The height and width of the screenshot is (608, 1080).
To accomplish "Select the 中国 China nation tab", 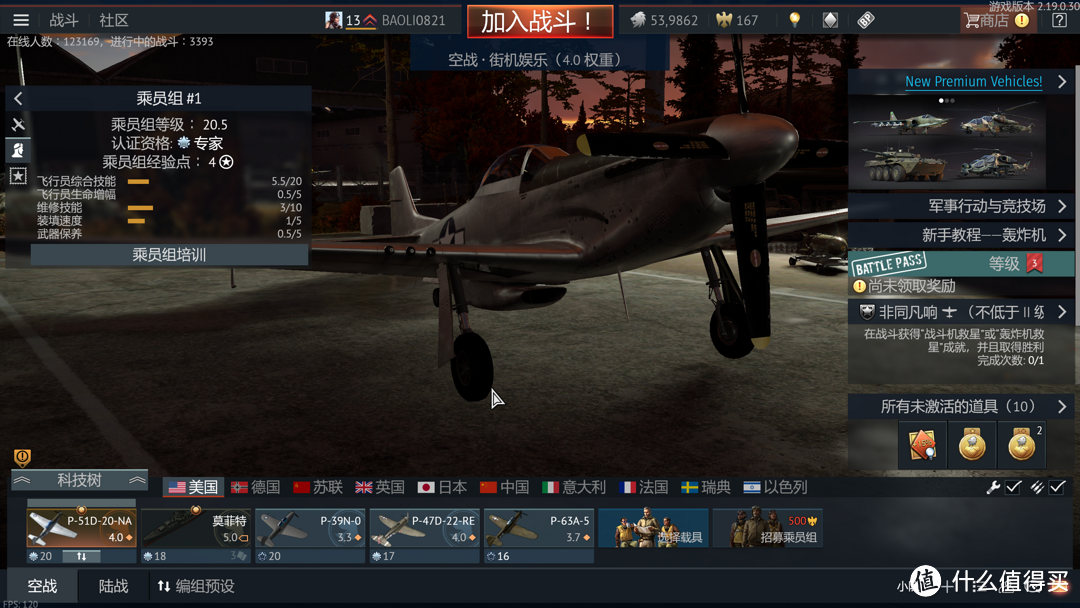I will [504, 488].
